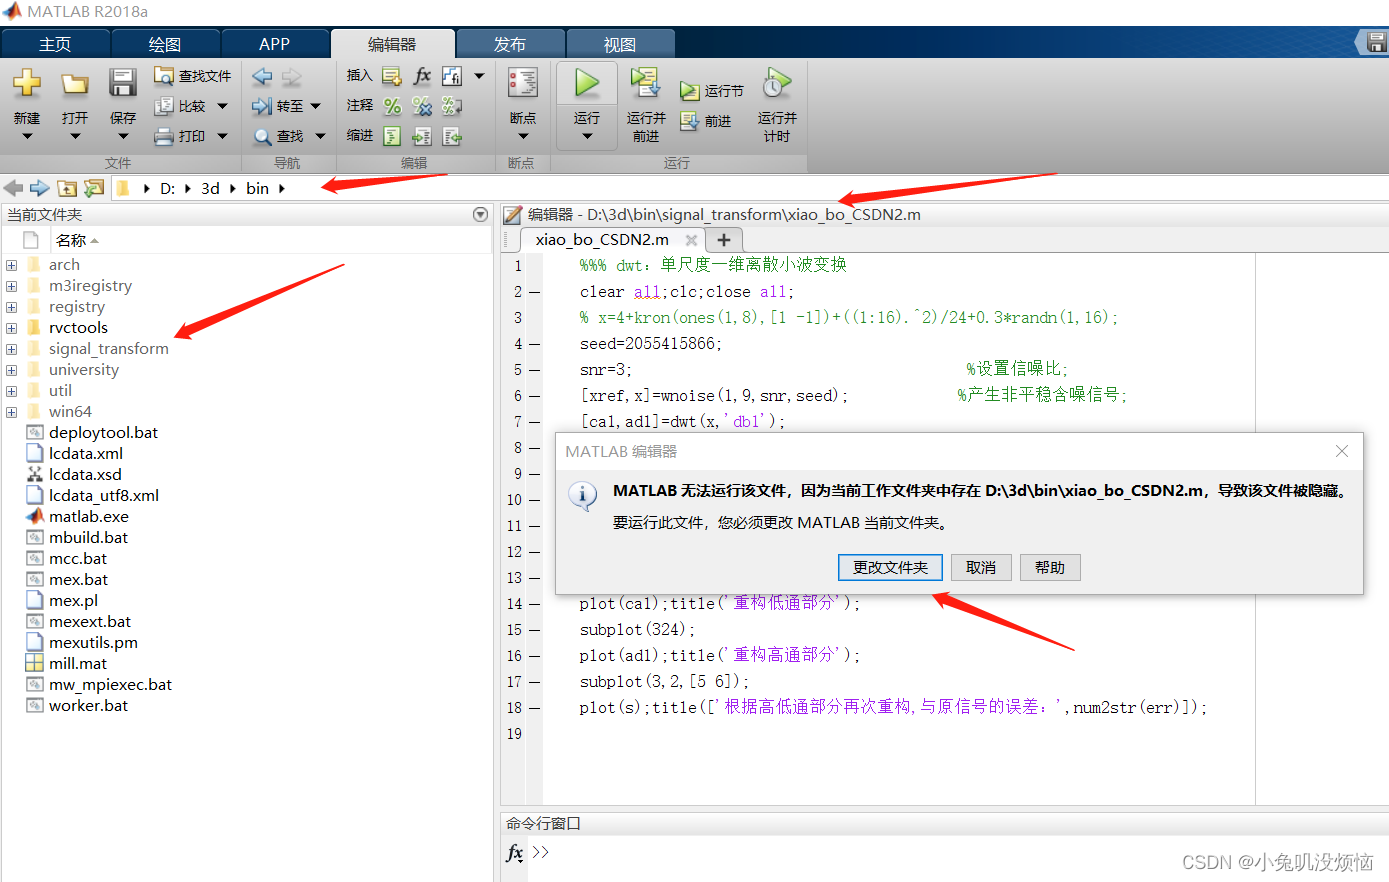Open the Compare dropdown arrow

click(x=222, y=106)
